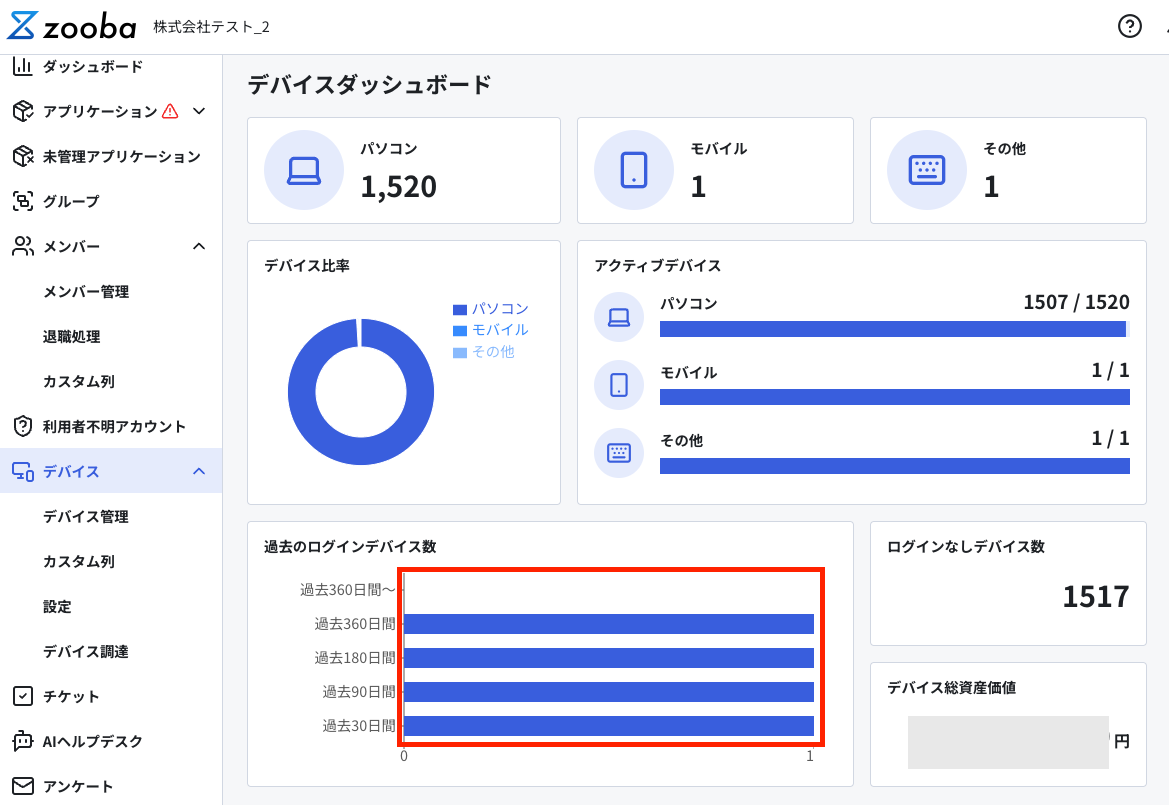Click the tablet icon in モバイル card

[x=634, y=170]
